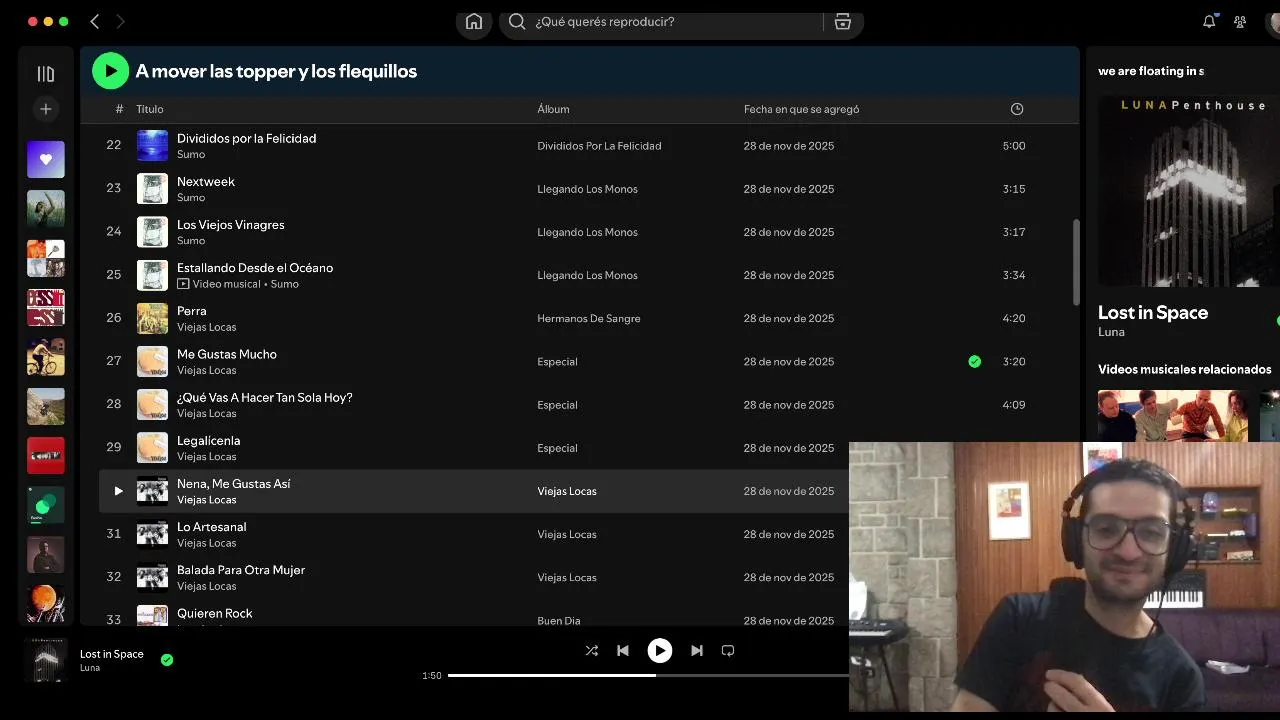Open Liked Songs heart playlist
Viewport: 1280px width, 720px height.
[x=46, y=160]
